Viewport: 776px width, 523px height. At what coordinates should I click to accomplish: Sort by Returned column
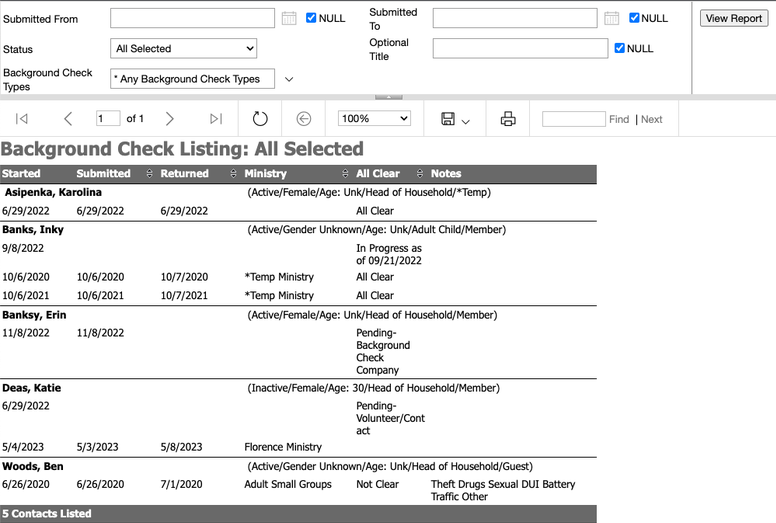(233, 174)
